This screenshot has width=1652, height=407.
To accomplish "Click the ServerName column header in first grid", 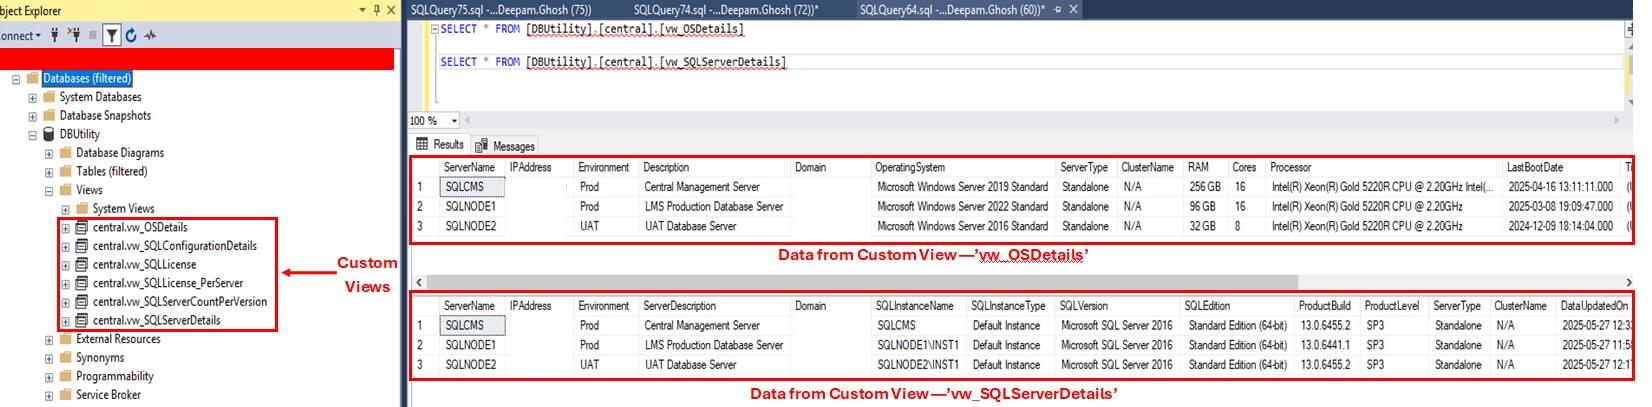I will click(x=469, y=168).
